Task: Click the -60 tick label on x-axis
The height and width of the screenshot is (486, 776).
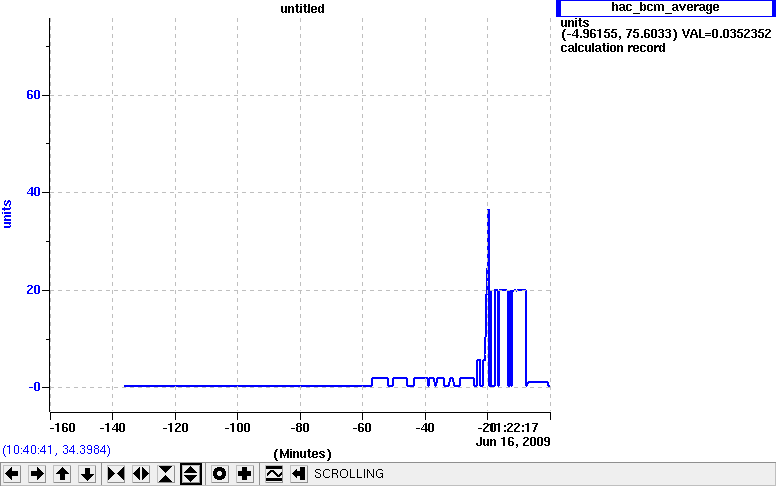Action: pyautogui.click(x=362, y=428)
